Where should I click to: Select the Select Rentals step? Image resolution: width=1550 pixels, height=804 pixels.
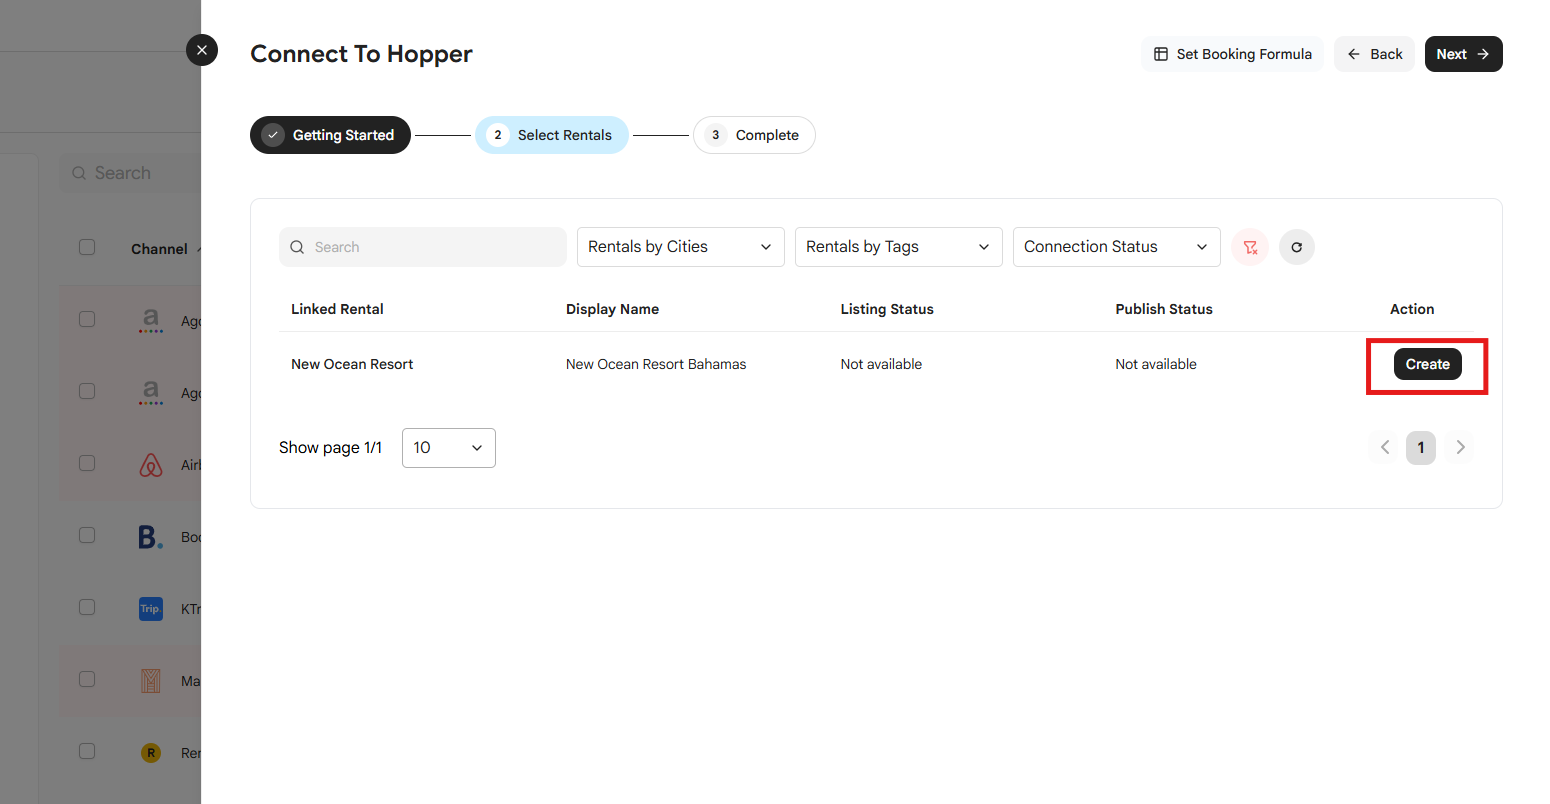[552, 135]
